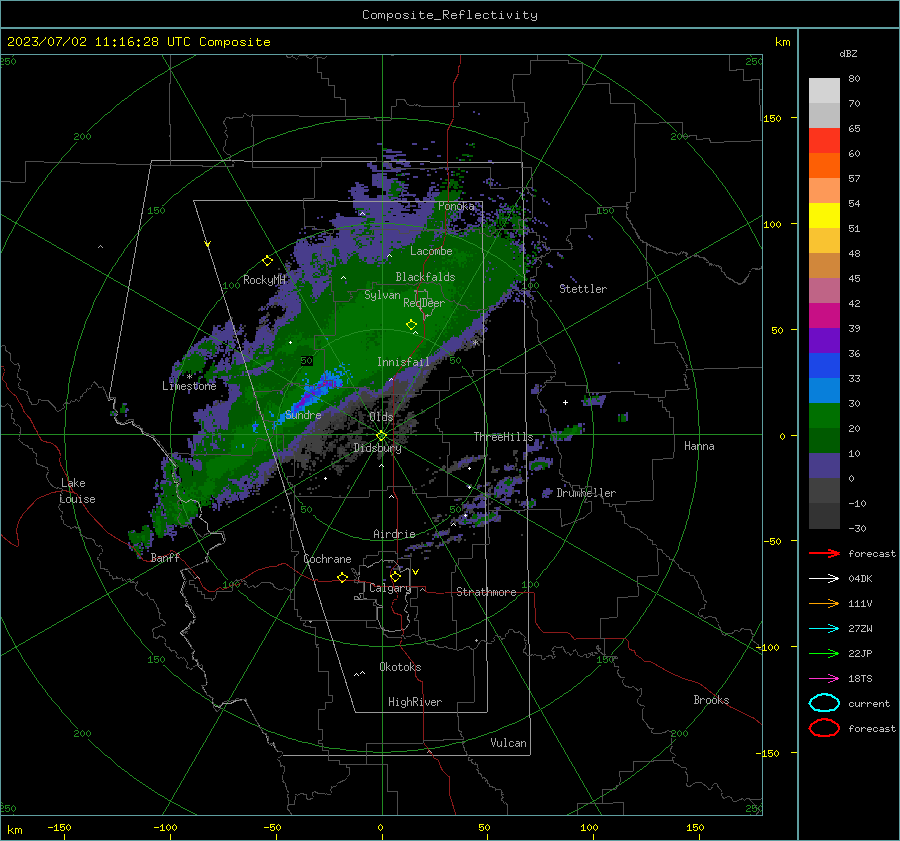Click the yellow 54 dBZ color swatch
The width and height of the screenshot is (900, 841).
coord(824,216)
